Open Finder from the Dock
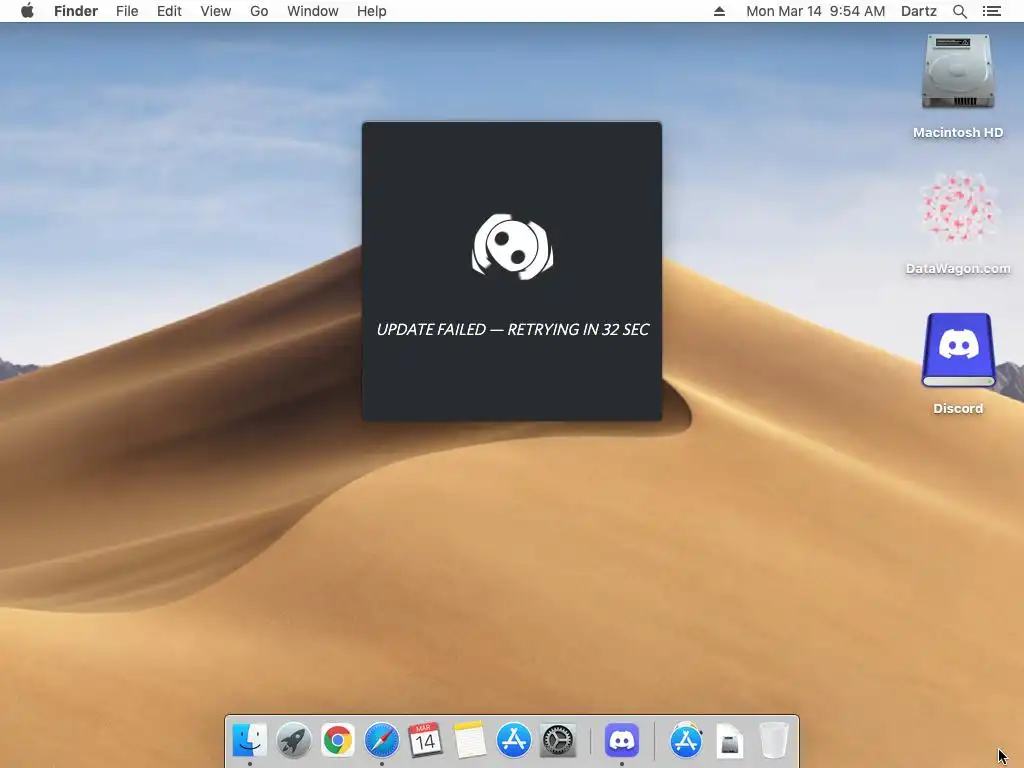This screenshot has height=768, width=1024. click(249, 740)
